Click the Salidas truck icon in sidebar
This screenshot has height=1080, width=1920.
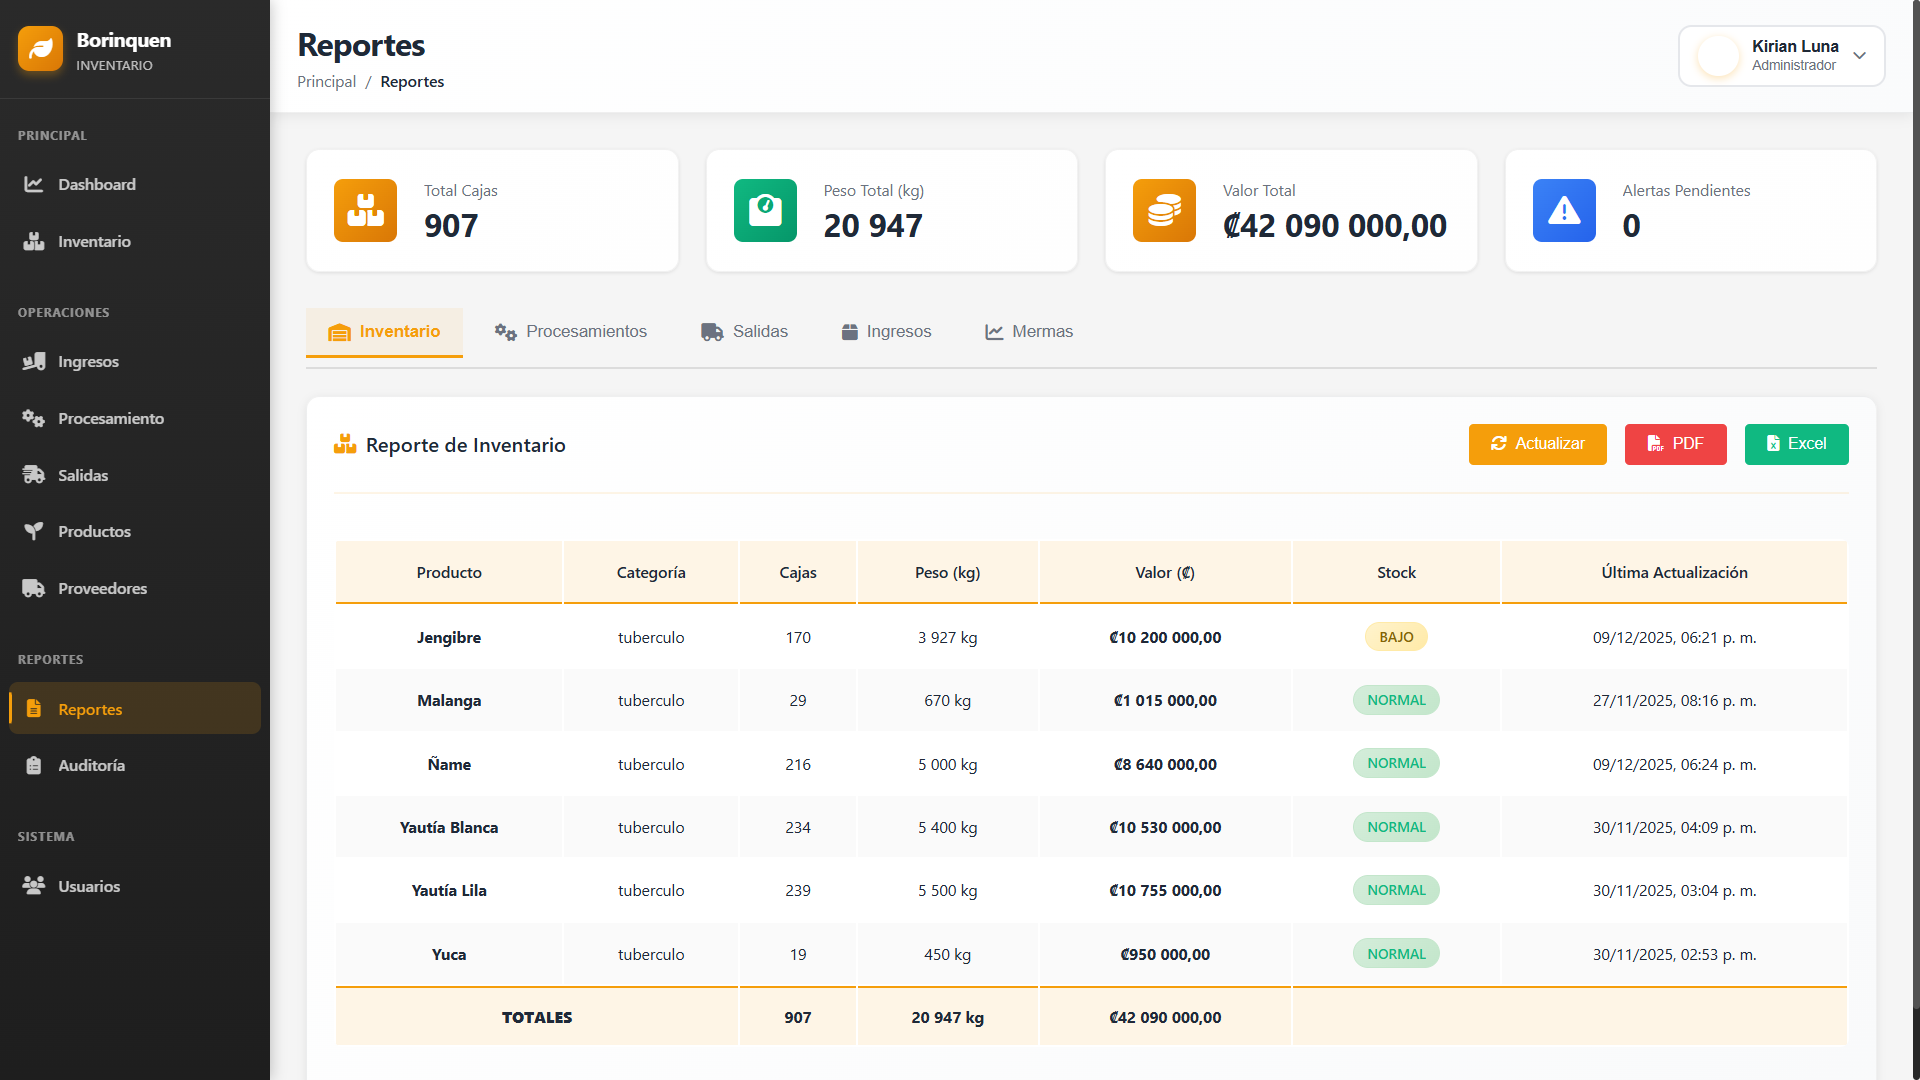pyautogui.click(x=34, y=475)
